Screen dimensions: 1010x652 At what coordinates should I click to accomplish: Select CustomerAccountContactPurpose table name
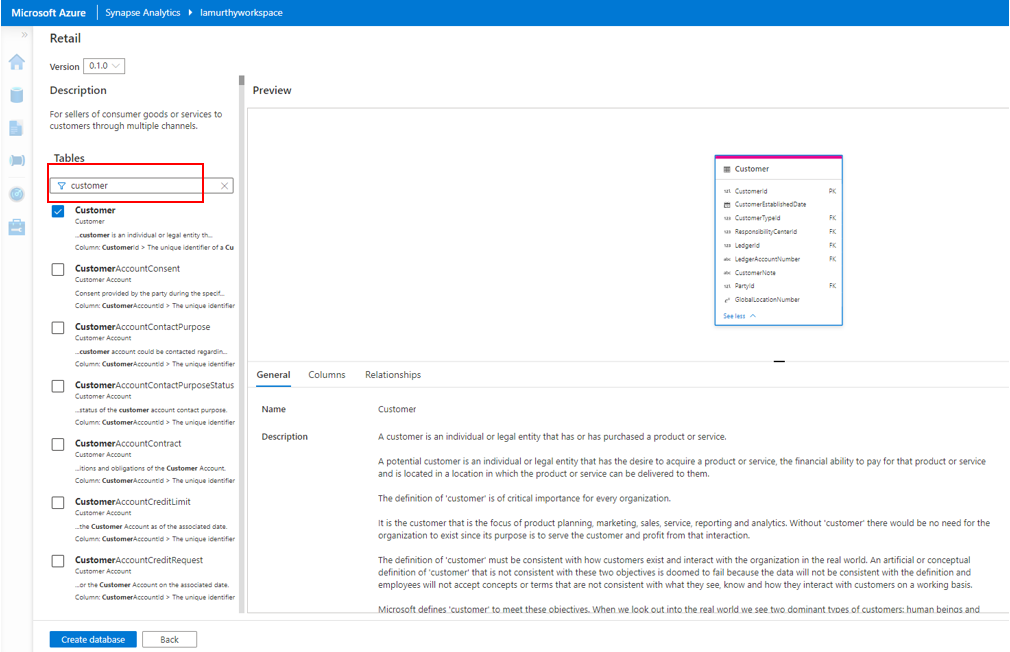tap(142, 327)
